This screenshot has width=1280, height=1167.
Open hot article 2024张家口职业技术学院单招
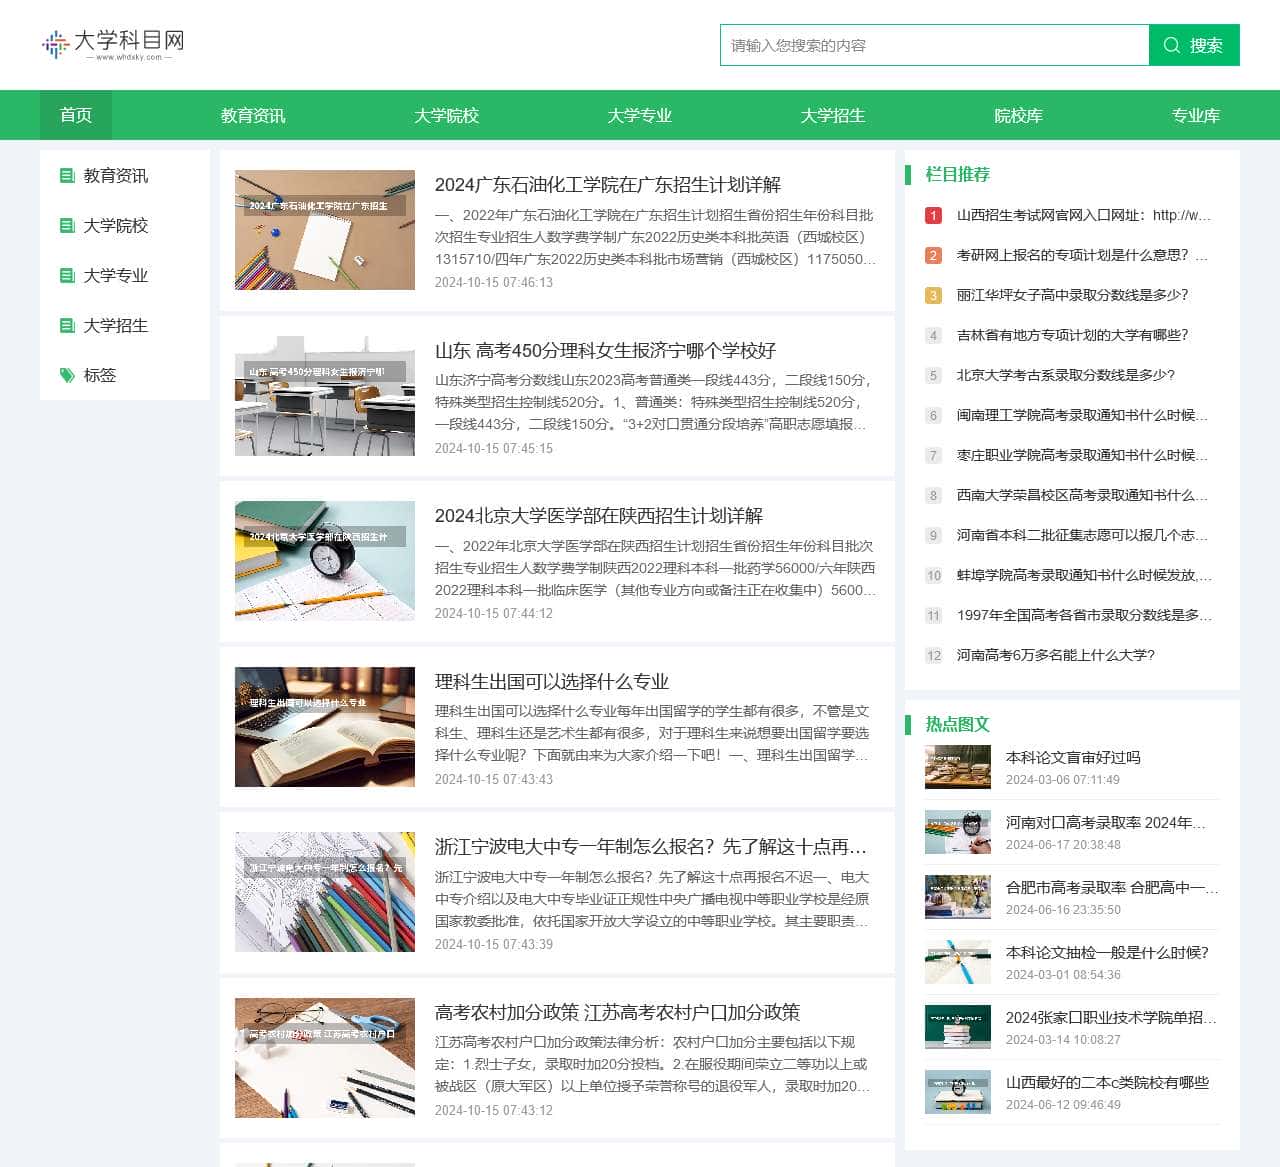(1111, 1018)
